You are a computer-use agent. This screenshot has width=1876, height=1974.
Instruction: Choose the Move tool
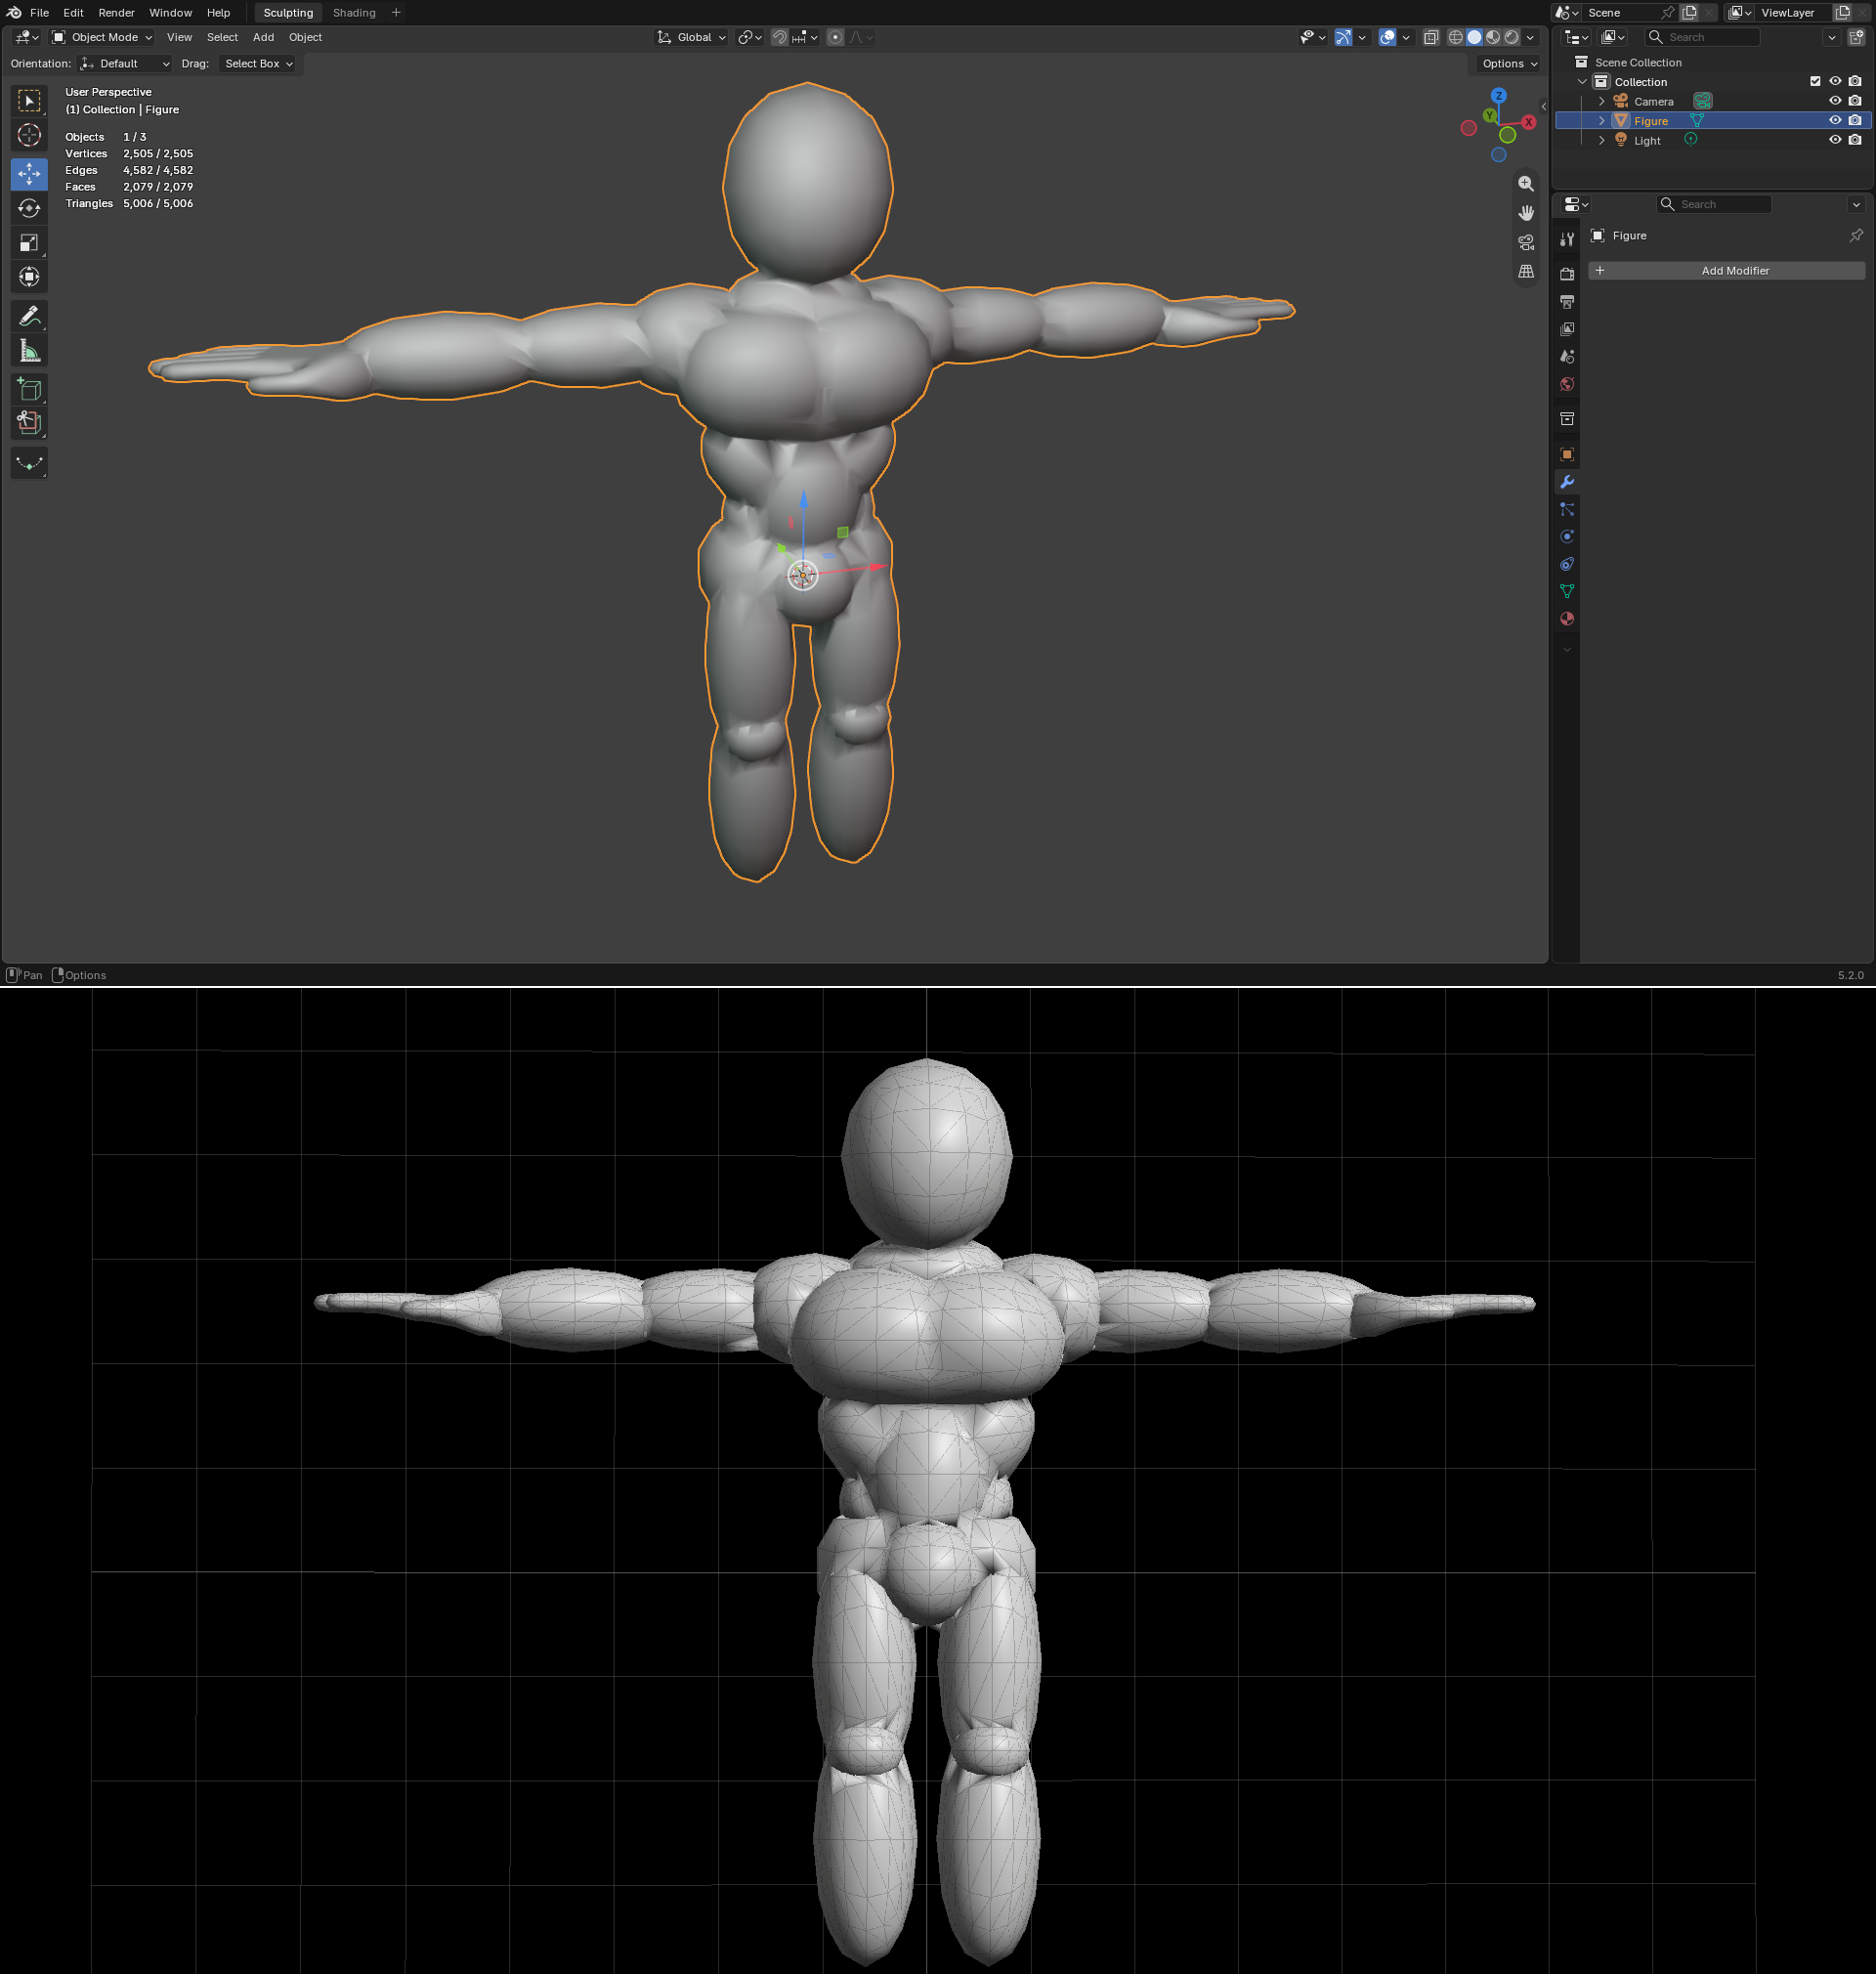pyautogui.click(x=29, y=174)
